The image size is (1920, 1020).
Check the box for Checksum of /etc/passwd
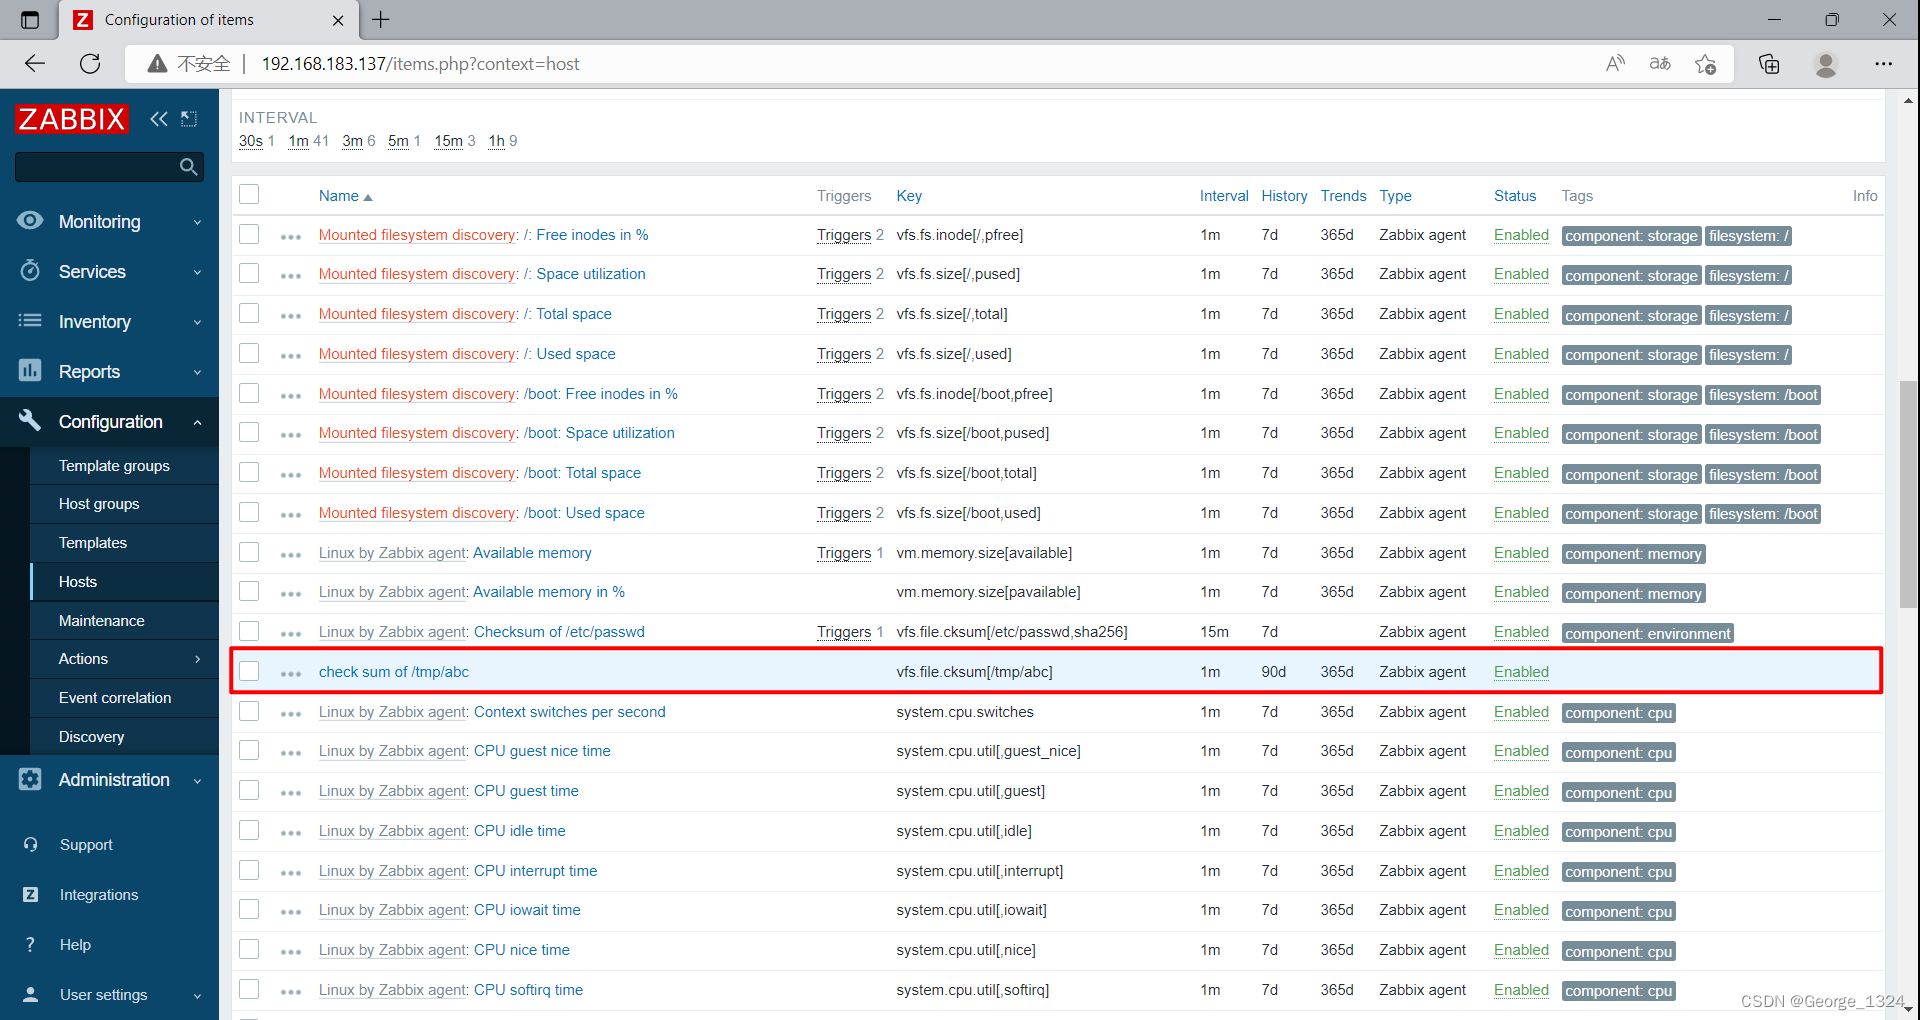(x=249, y=631)
